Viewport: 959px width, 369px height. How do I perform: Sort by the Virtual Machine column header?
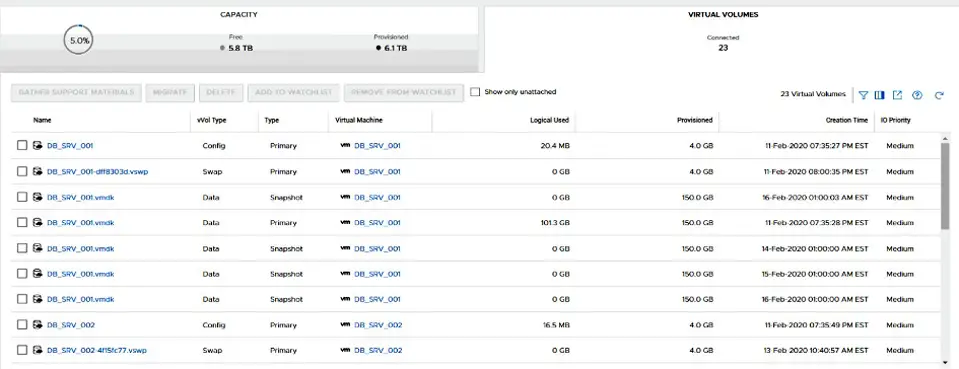359,121
